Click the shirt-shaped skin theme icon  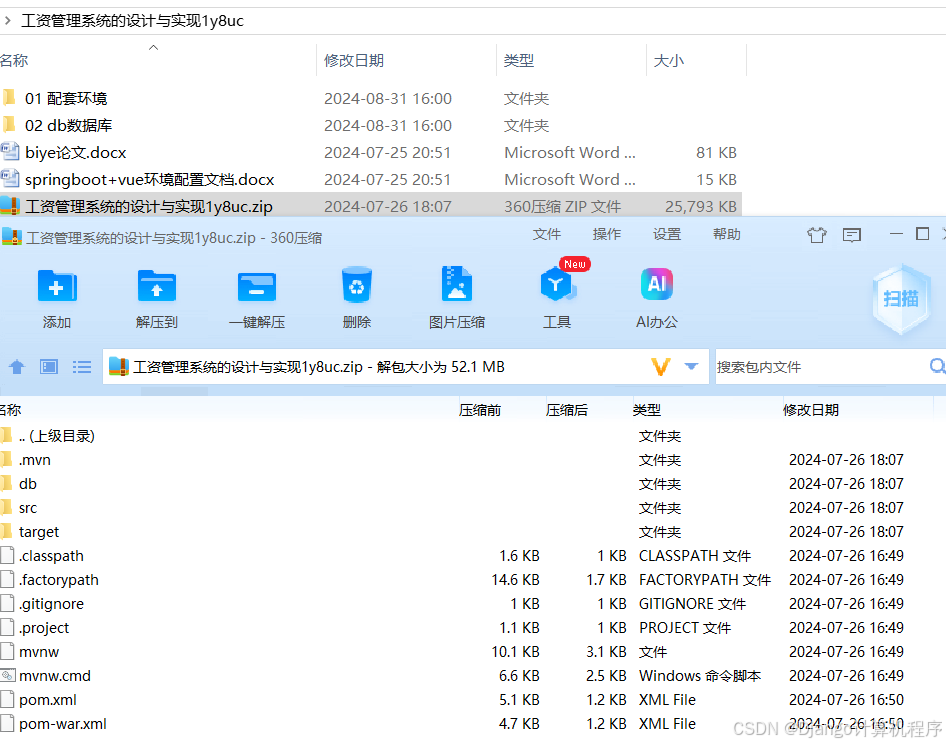tap(816, 234)
